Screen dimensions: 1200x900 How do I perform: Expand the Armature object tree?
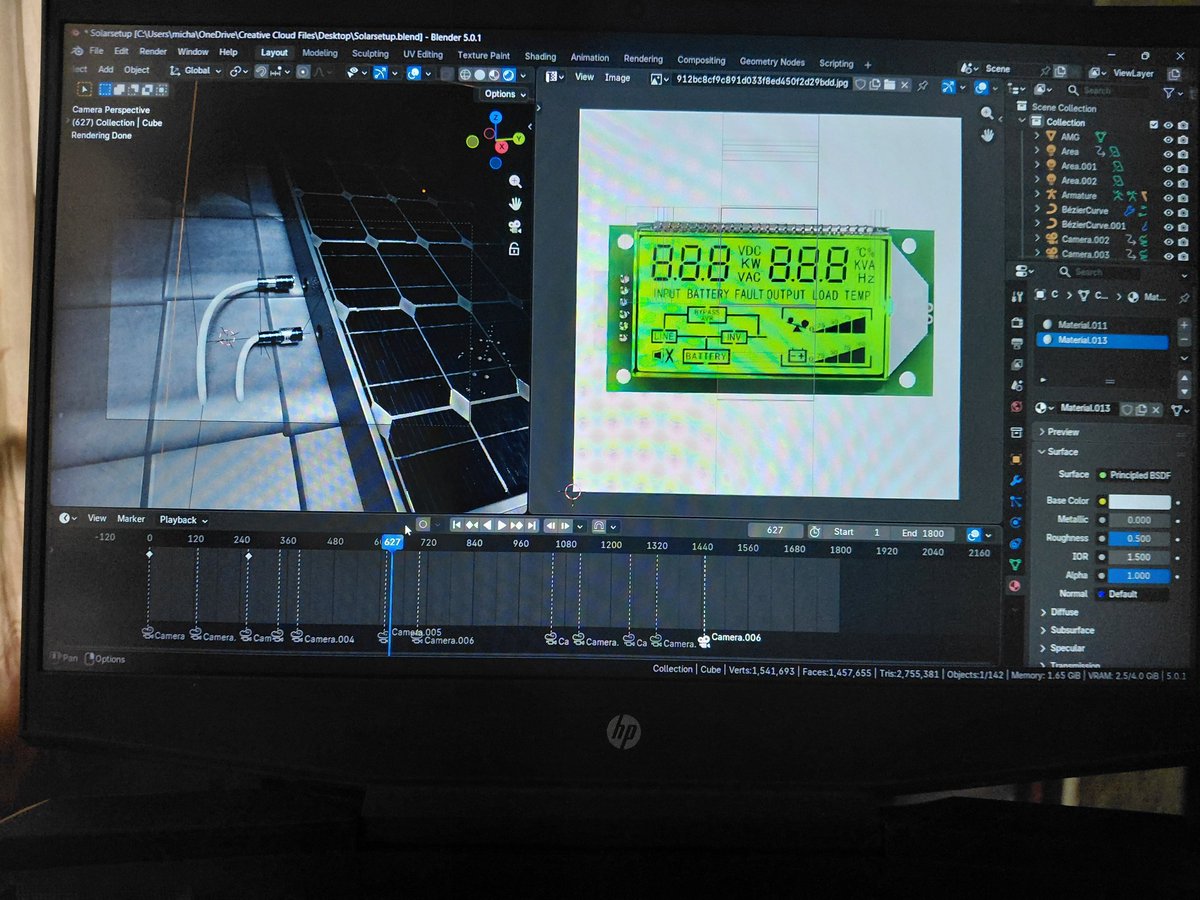pos(1037,195)
